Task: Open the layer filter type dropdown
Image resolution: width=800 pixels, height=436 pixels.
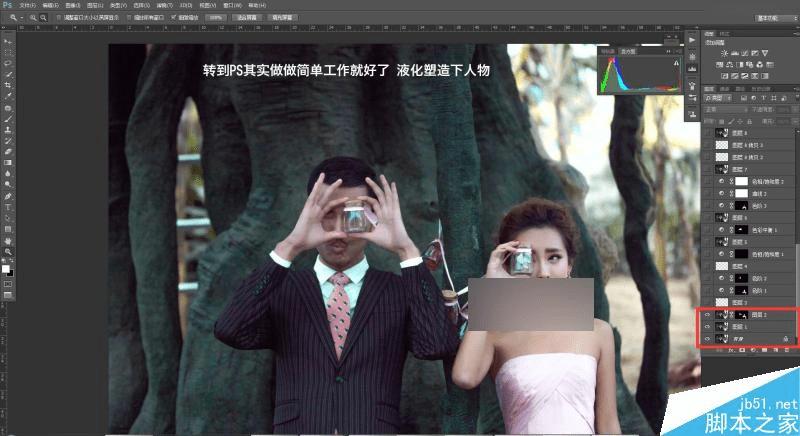Action: click(x=718, y=98)
